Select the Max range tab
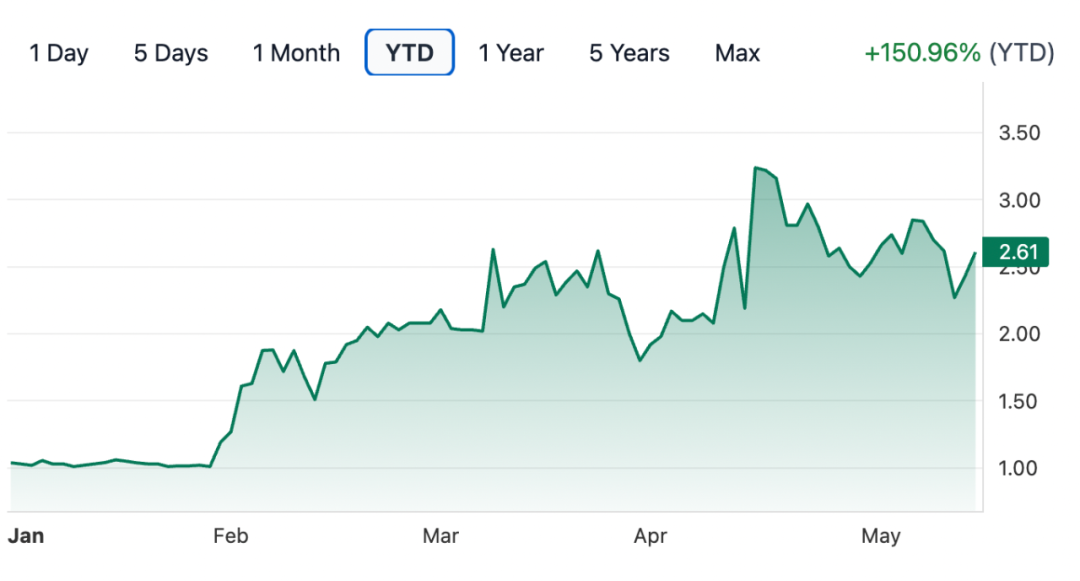 coord(737,53)
